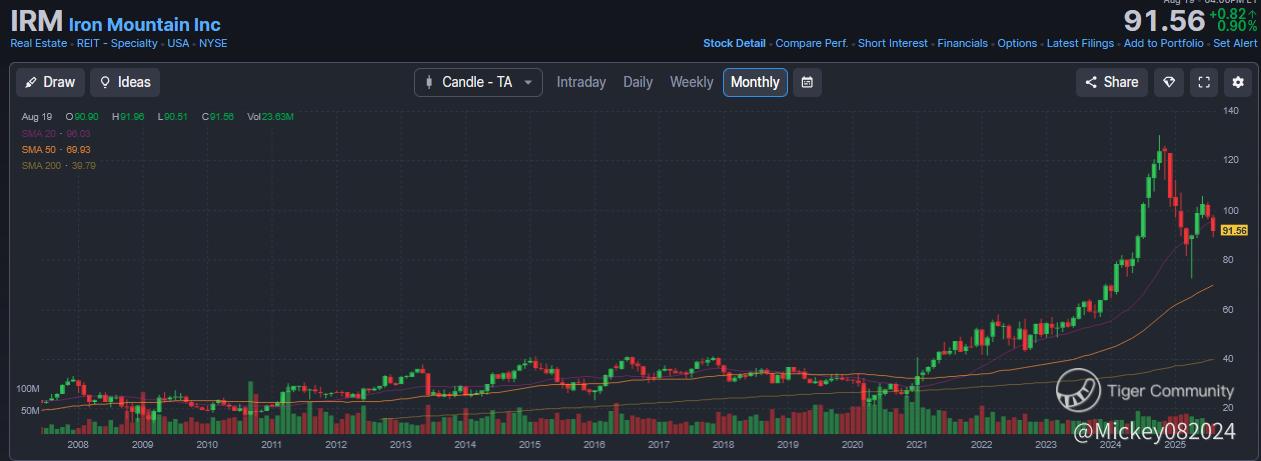Click the diamond premium icon
This screenshot has width=1261, height=461.
(x=1168, y=82)
